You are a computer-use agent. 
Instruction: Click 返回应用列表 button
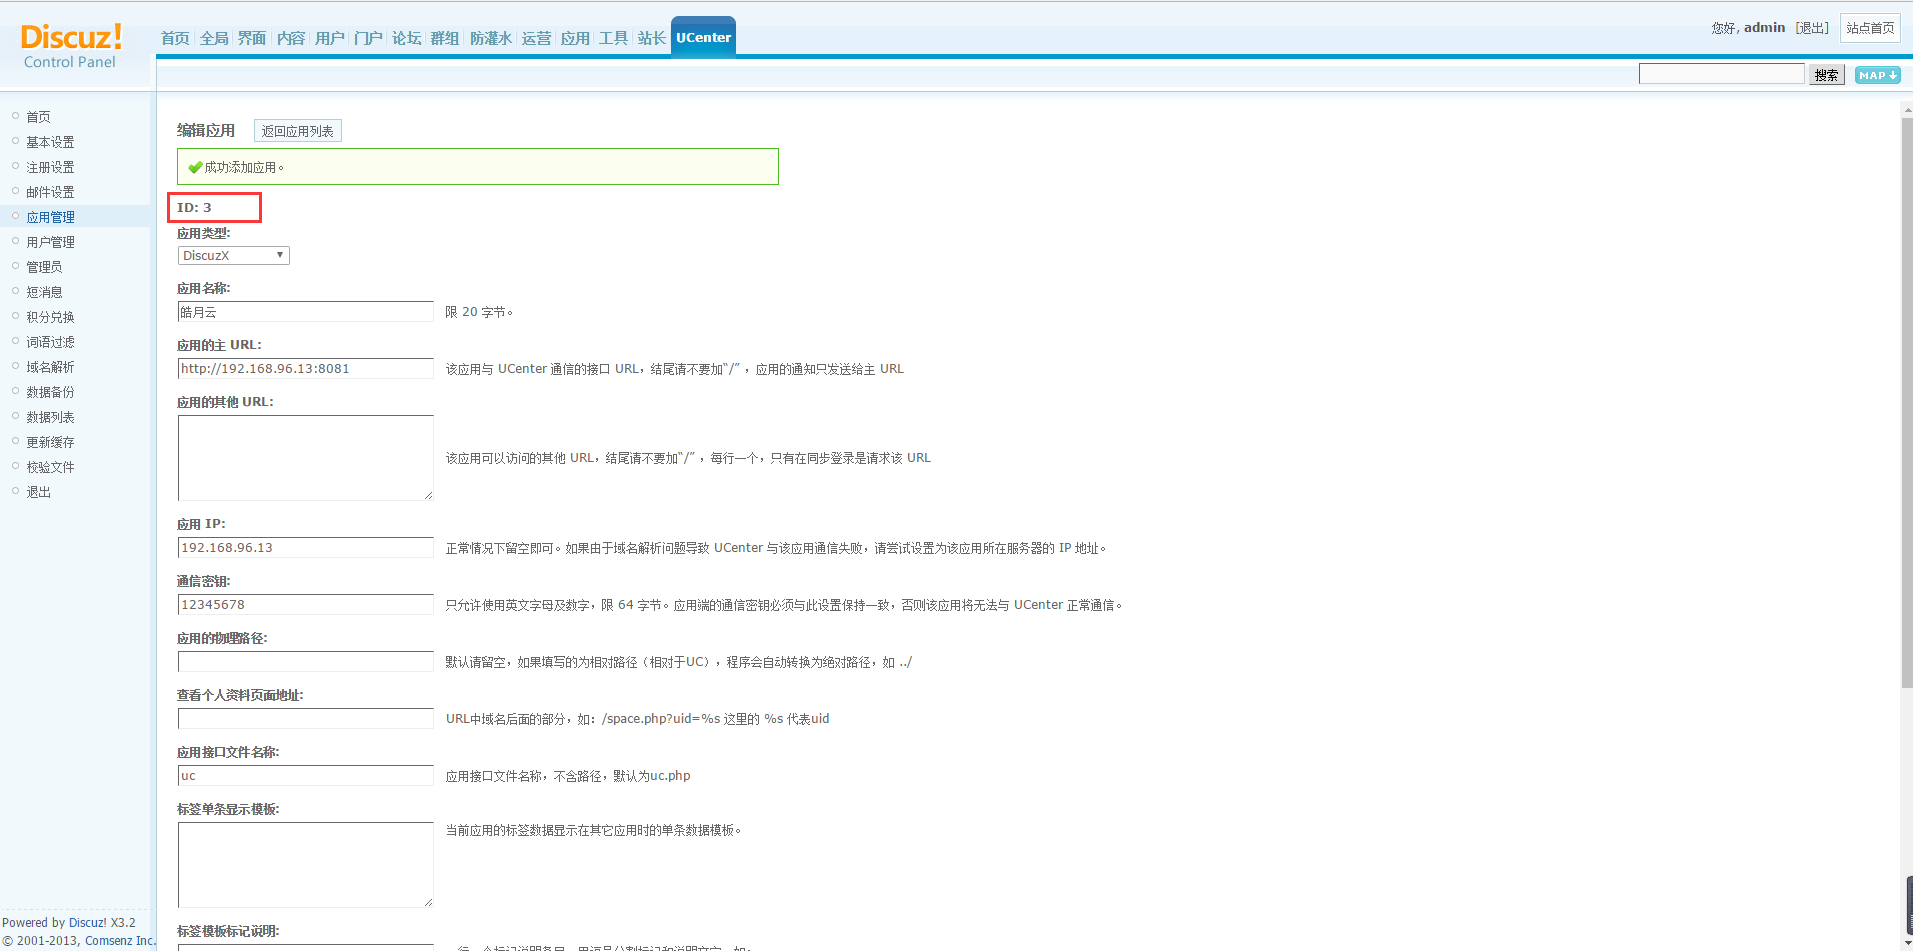pyautogui.click(x=297, y=131)
